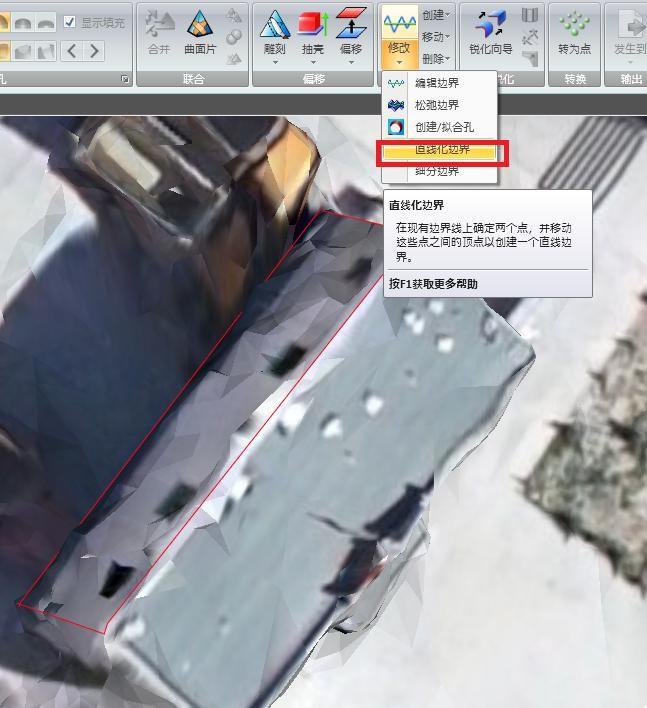Click the 直线化边界 tooltip heading
This screenshot has width=647, height=708.
tap(416, 205)
